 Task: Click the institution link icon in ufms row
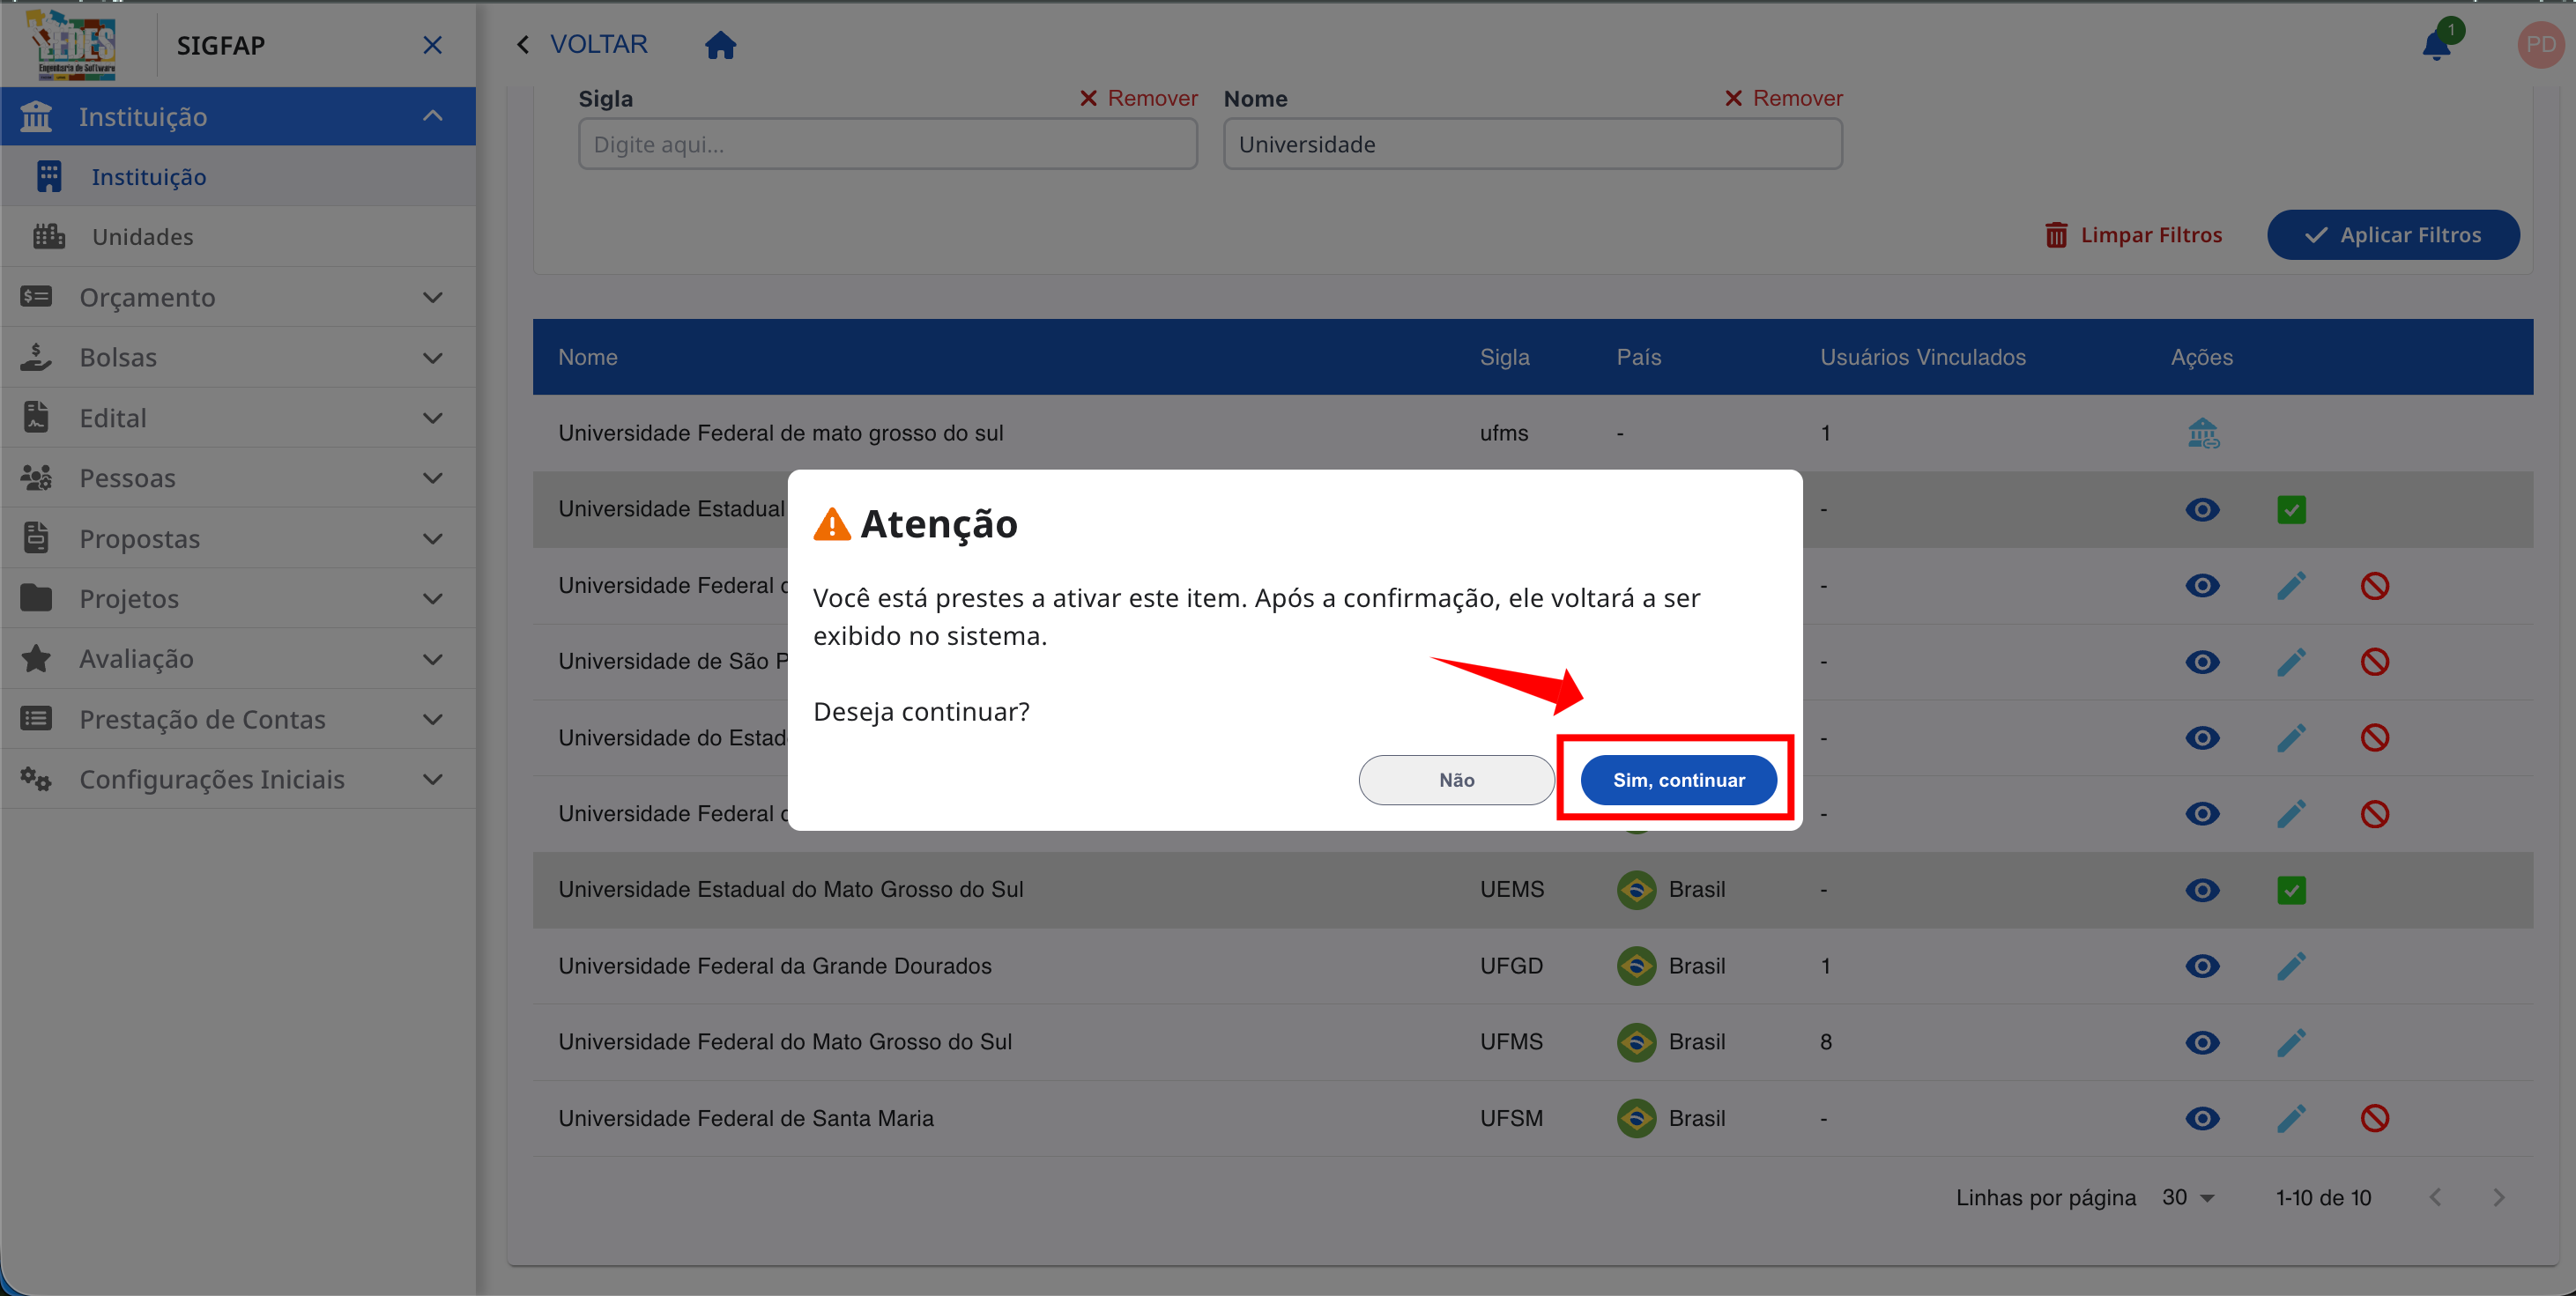[2202, 433]
